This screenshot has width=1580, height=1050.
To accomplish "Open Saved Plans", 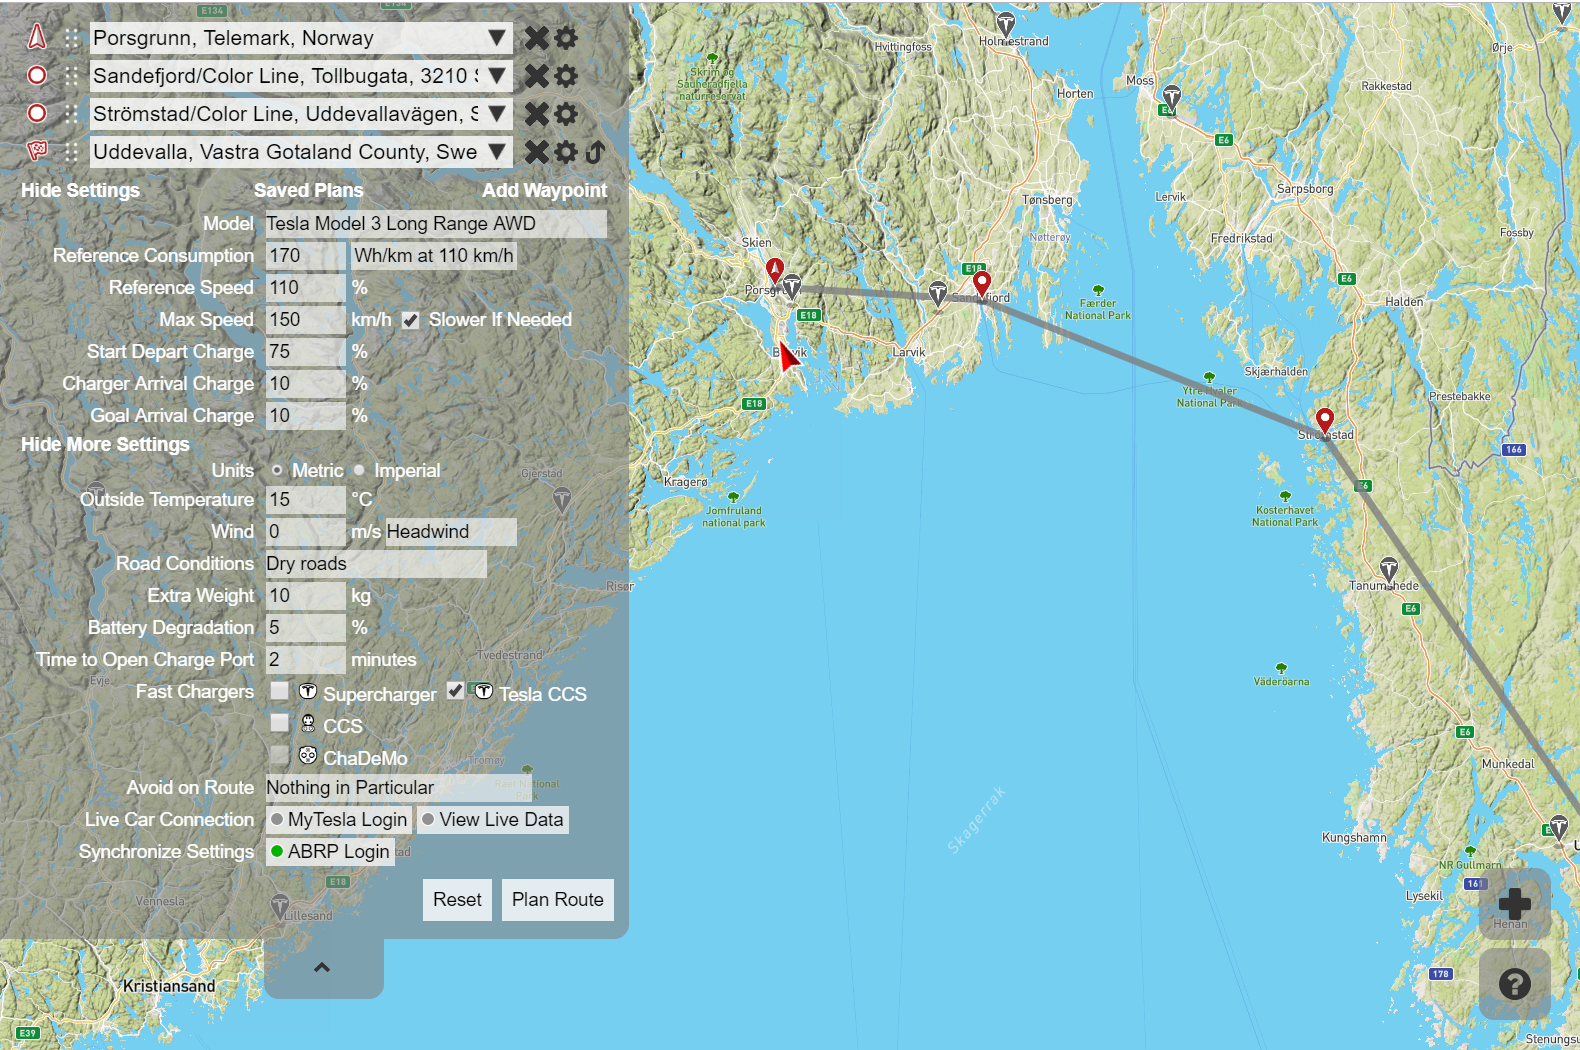I will tap(308, 190).
